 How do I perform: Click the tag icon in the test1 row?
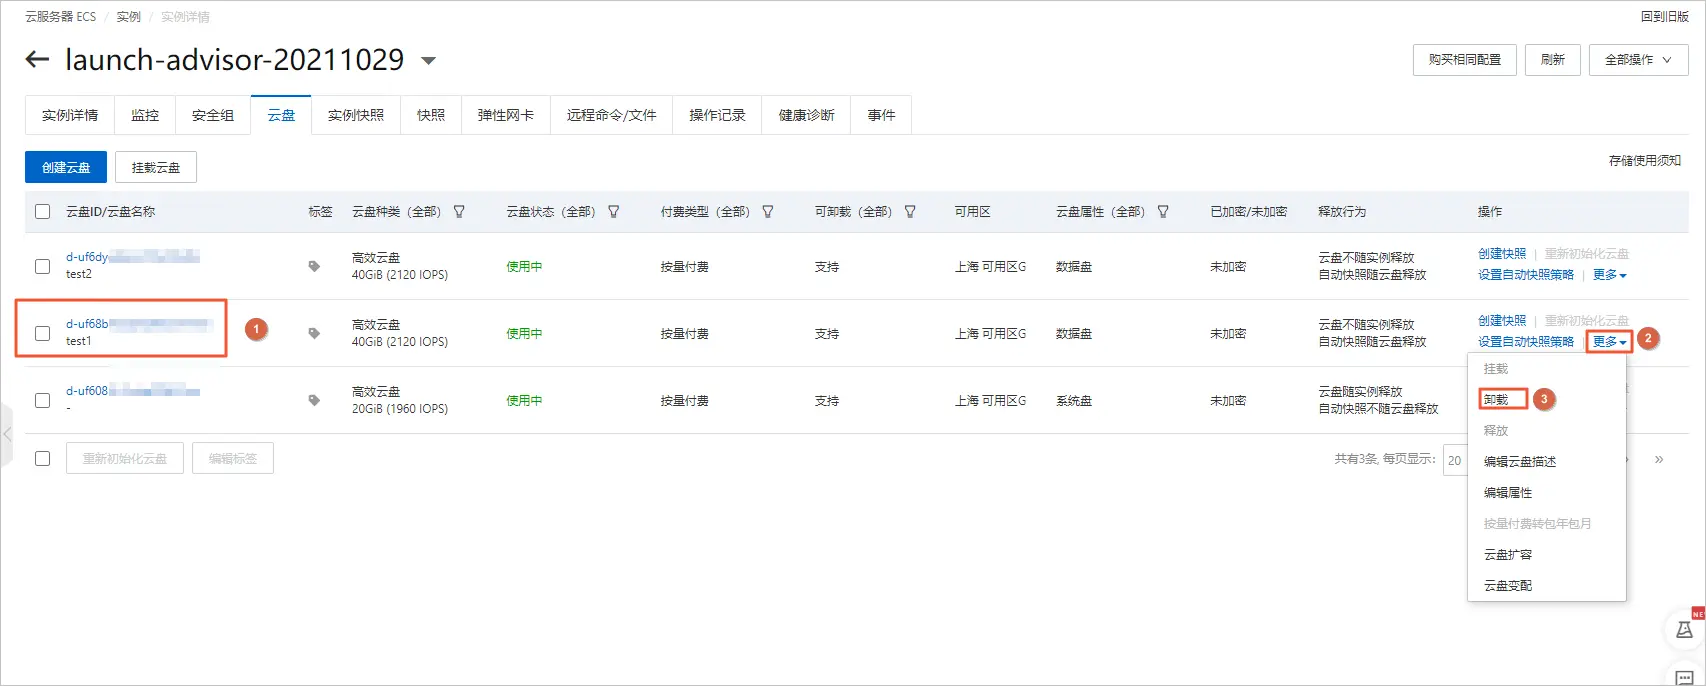314,333
